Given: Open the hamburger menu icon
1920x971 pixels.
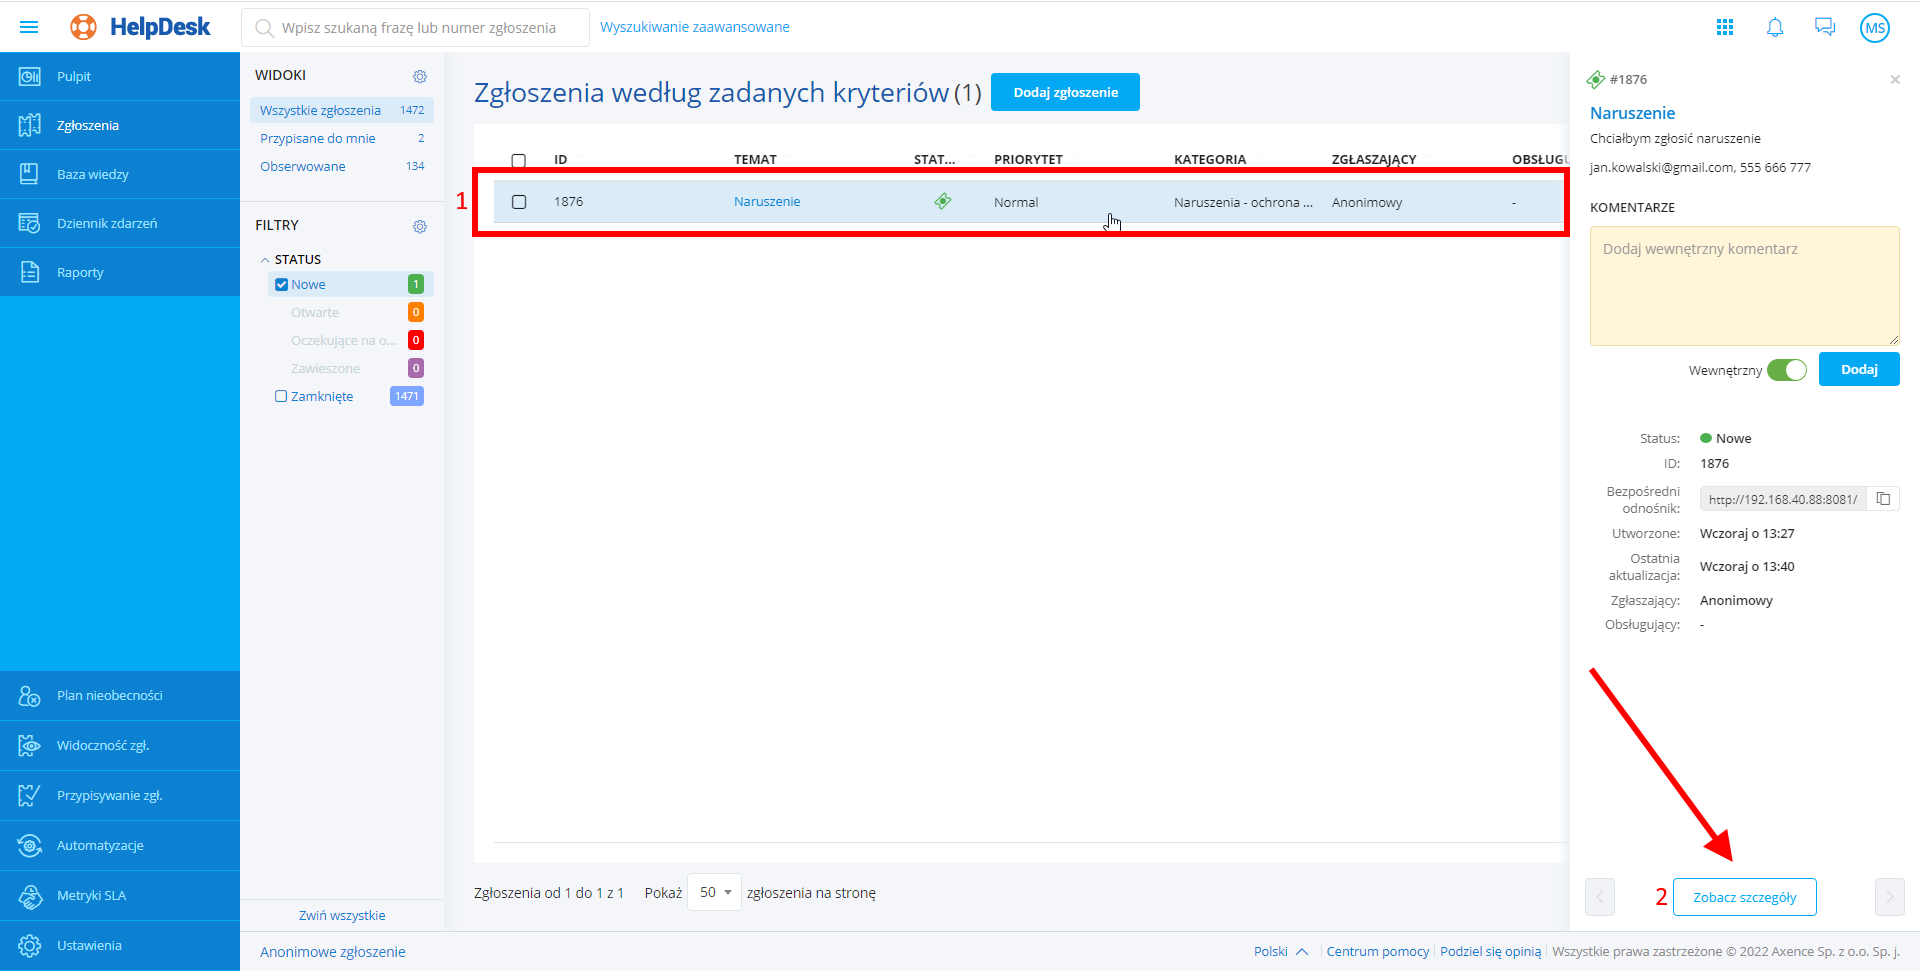Looking at the screenshot, I should click(x=29, y=27).
